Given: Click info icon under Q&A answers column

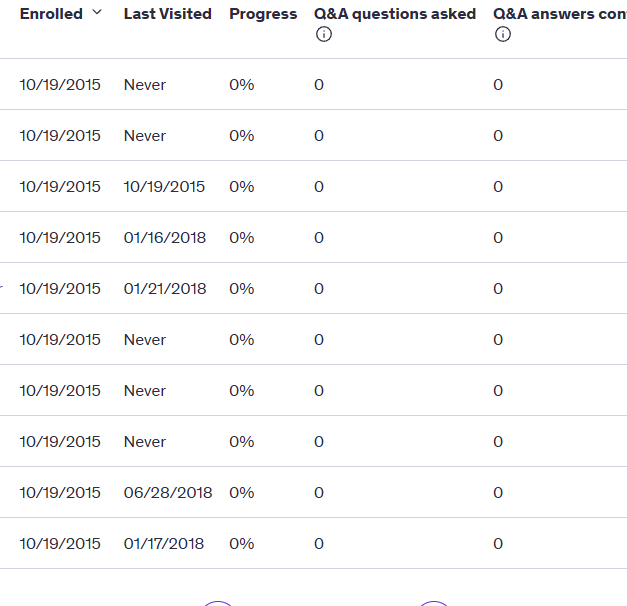Looking at the screenshot, I should (503, 34).
